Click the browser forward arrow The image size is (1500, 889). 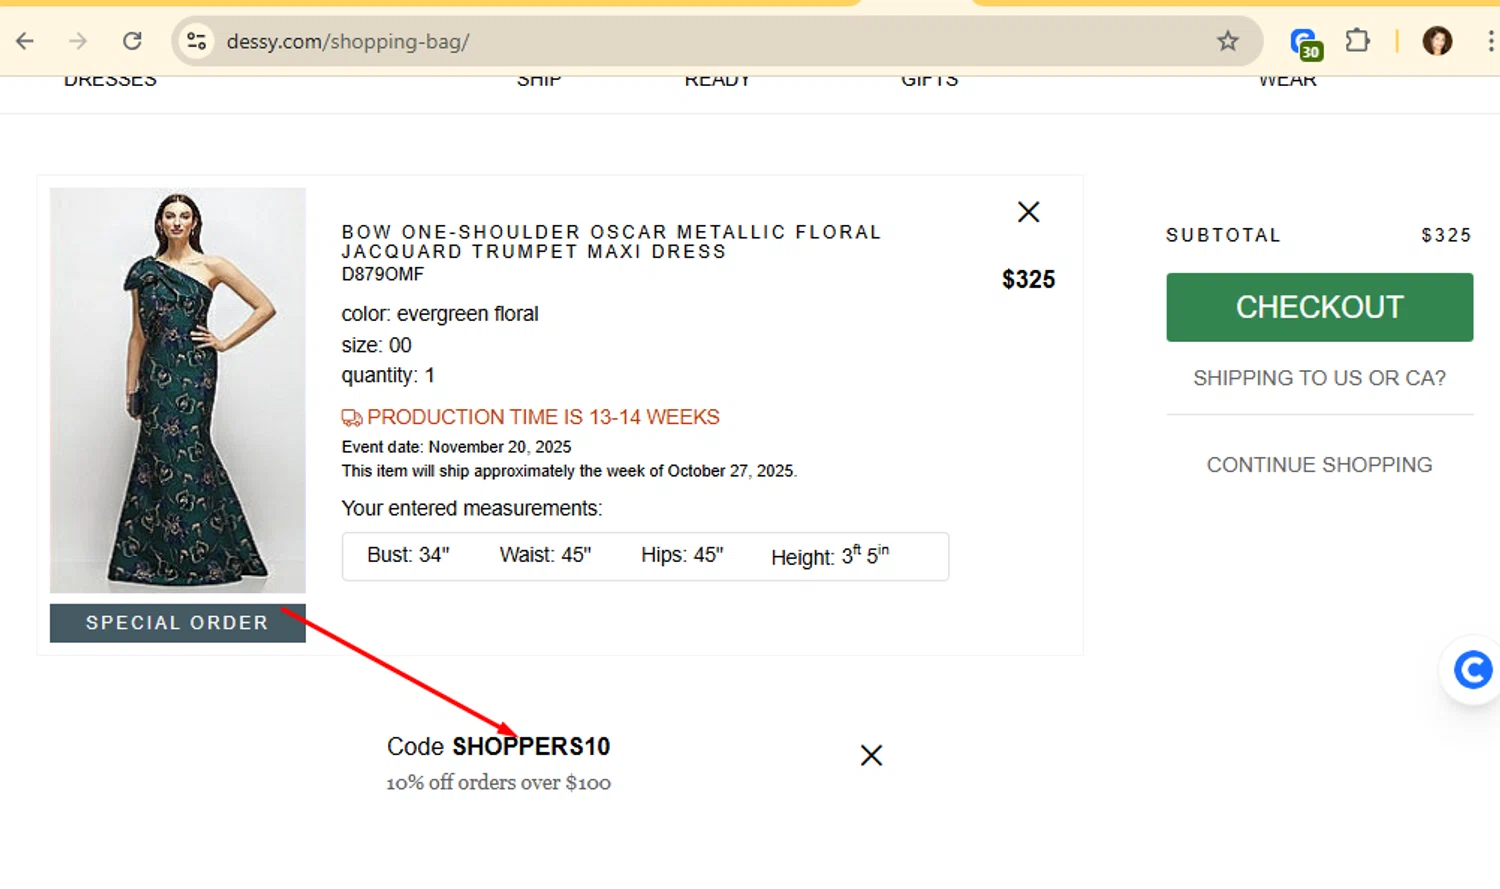[x=78, y=41]
